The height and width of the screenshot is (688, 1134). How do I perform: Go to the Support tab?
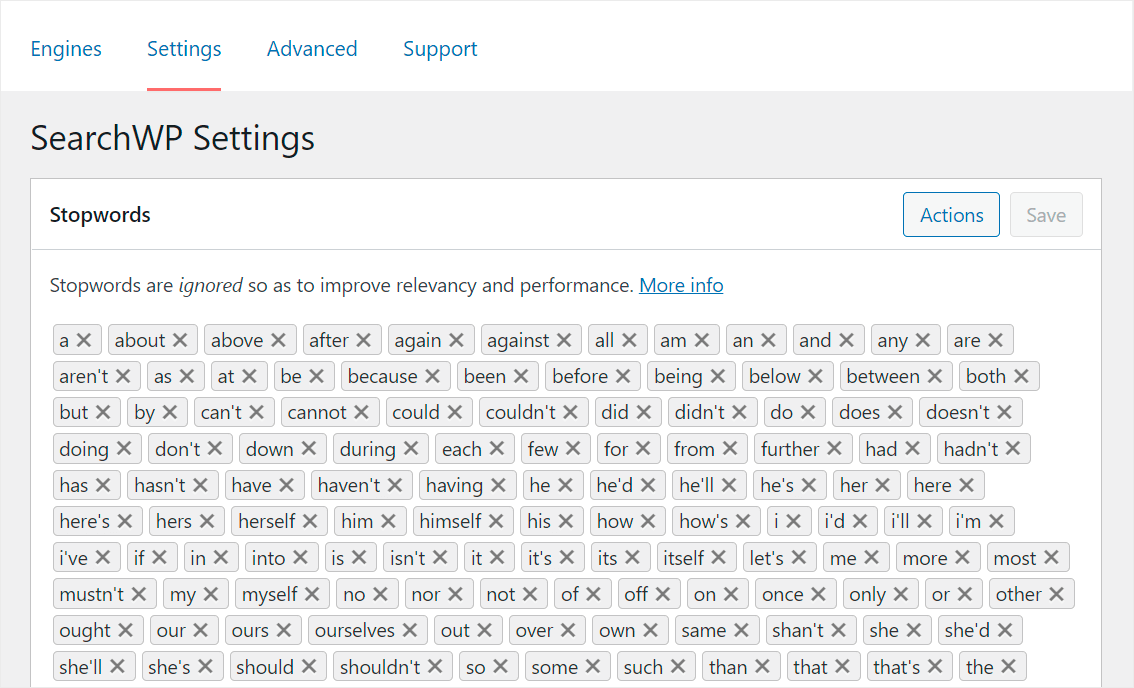click(440, 48)
